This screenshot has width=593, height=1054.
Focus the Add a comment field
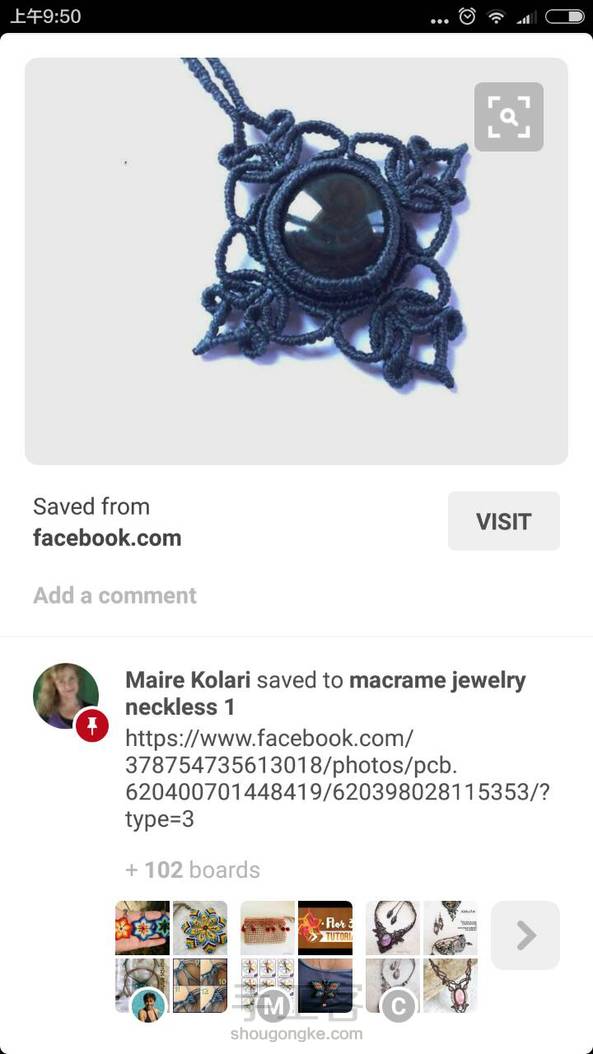[115, 596]
